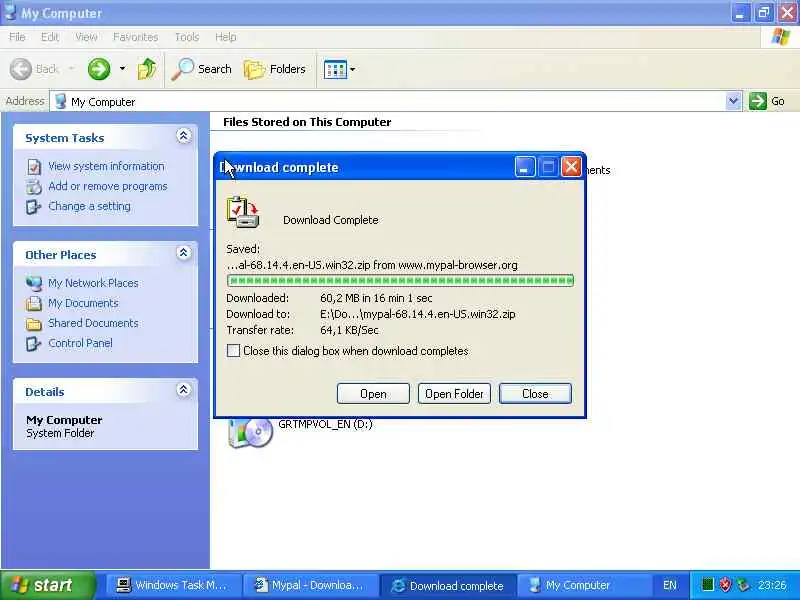Click the EN language indicator

click(x=669, y=585)
